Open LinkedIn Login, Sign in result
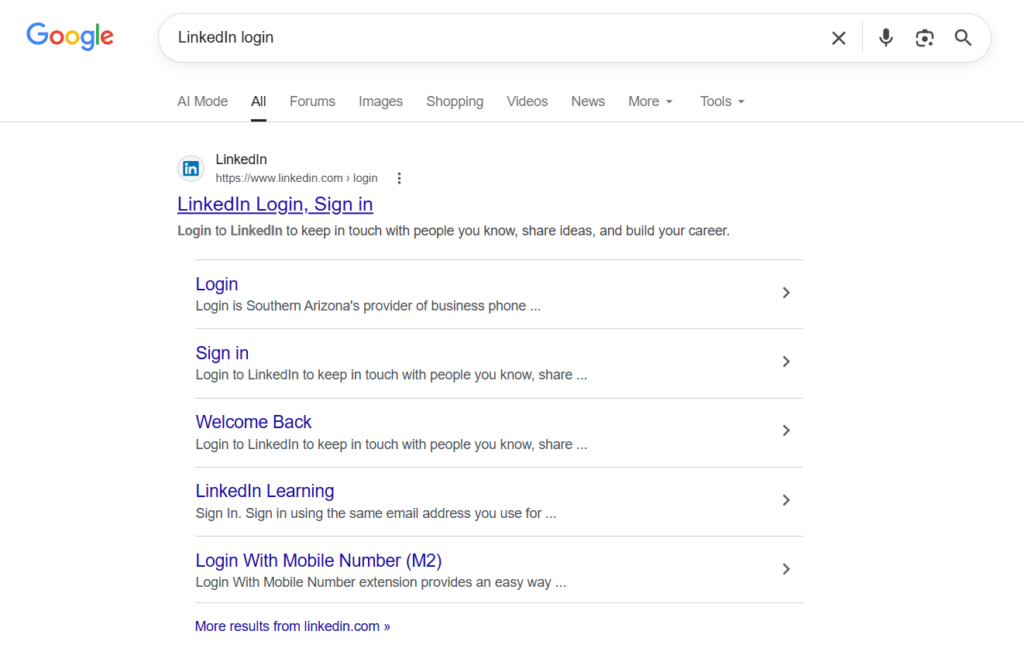Viewport: 1024px width, 655px height. pyautogui.click(x=275, y=204)
